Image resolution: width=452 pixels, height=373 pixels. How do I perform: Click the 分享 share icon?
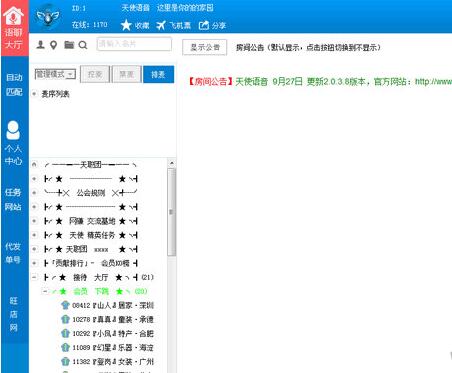tap(204, 25)
